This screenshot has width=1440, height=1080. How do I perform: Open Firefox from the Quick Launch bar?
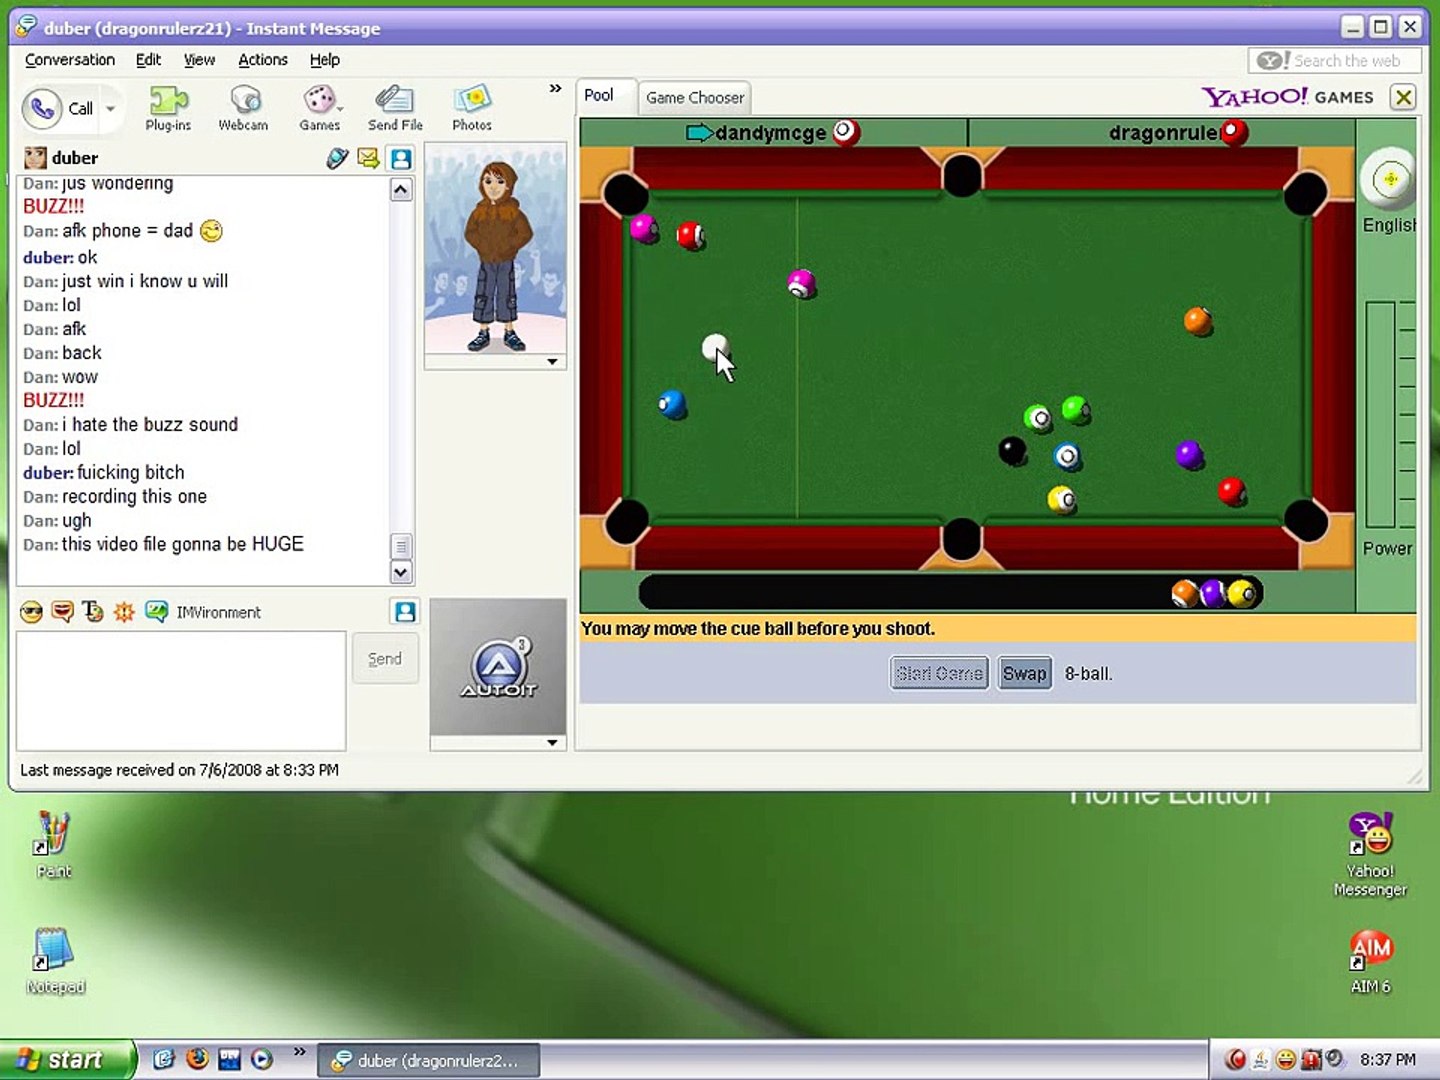[197, 1059]
